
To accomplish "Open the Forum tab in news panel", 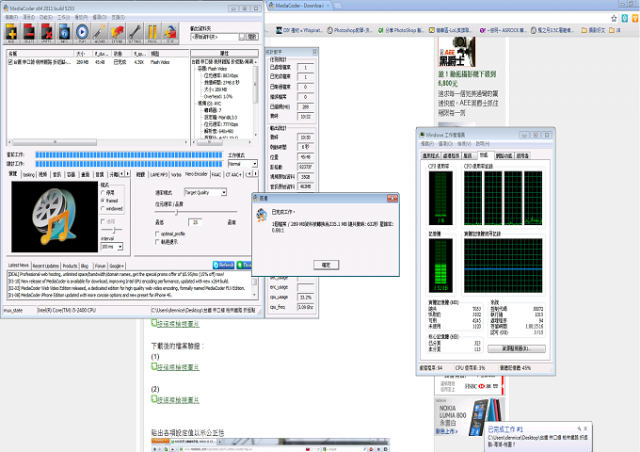I will 100,266.
